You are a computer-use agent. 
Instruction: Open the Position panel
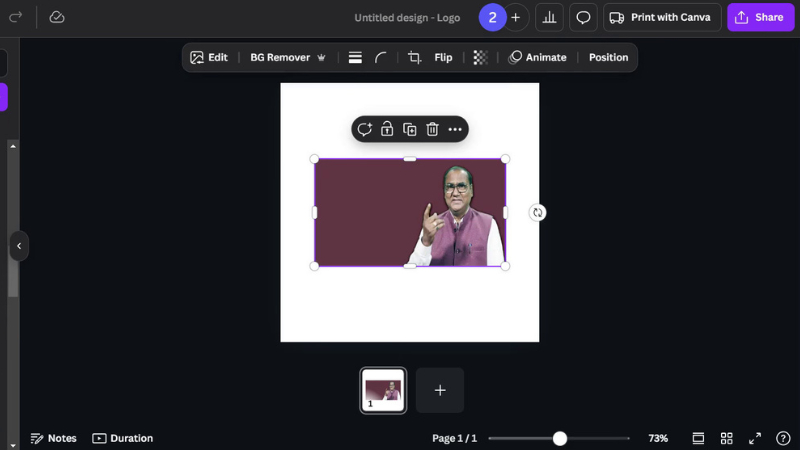click(608, 58)
